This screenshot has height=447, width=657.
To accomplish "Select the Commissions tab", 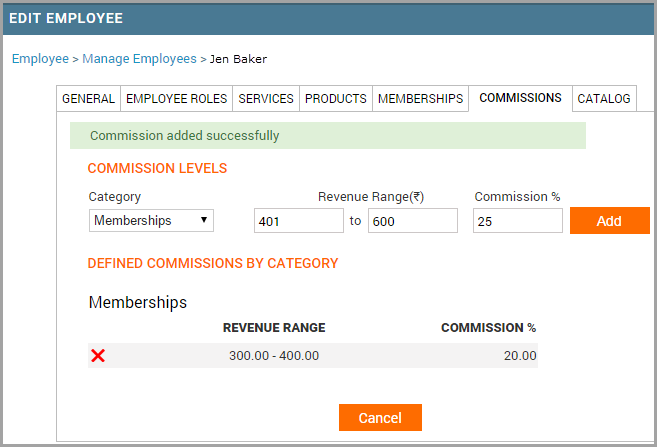I will tap(520, 98).
